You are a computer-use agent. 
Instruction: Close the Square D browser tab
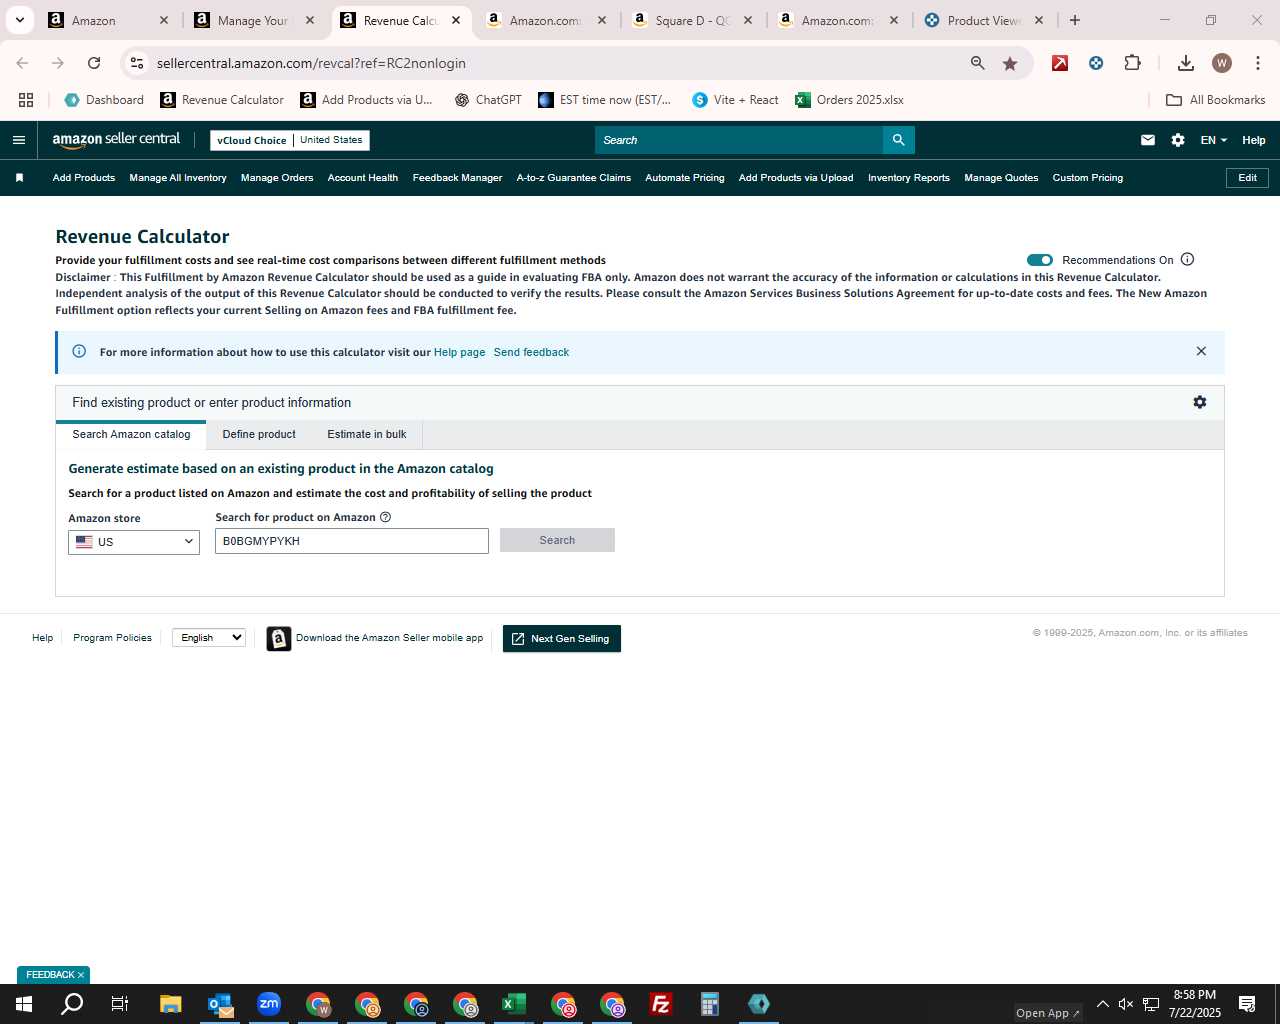click(x=748, y=20)
